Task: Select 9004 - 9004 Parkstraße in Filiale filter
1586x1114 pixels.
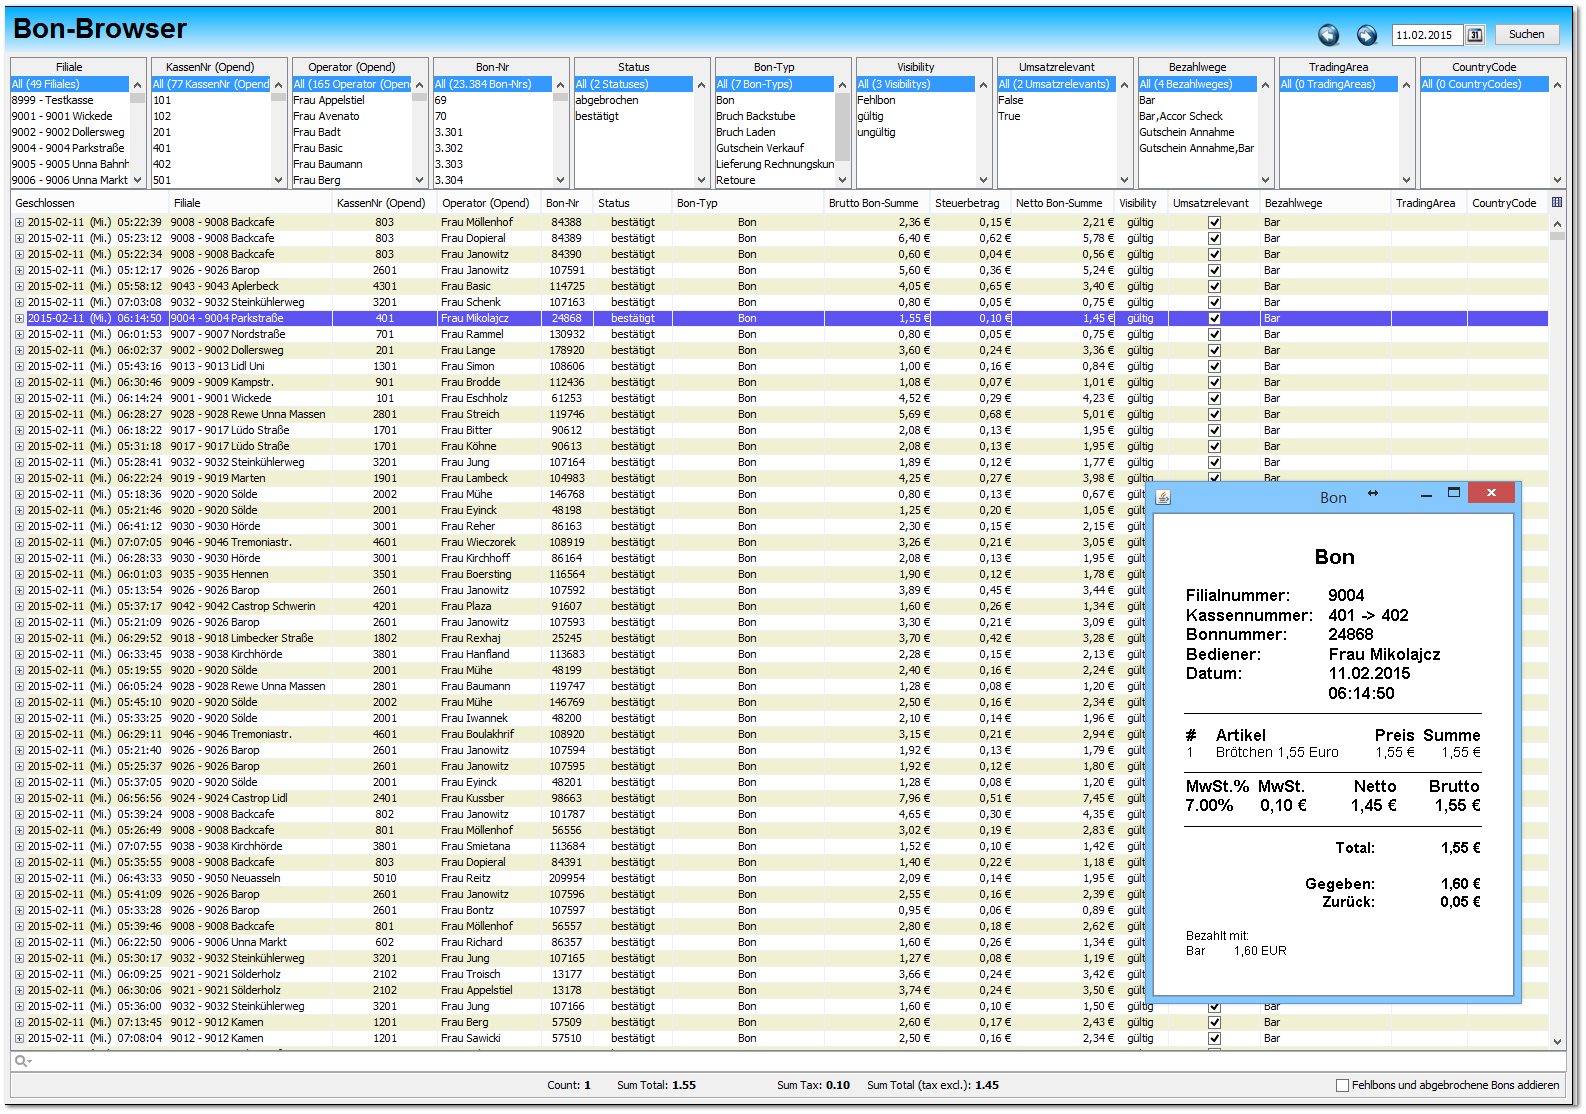Action: [70, 148]
